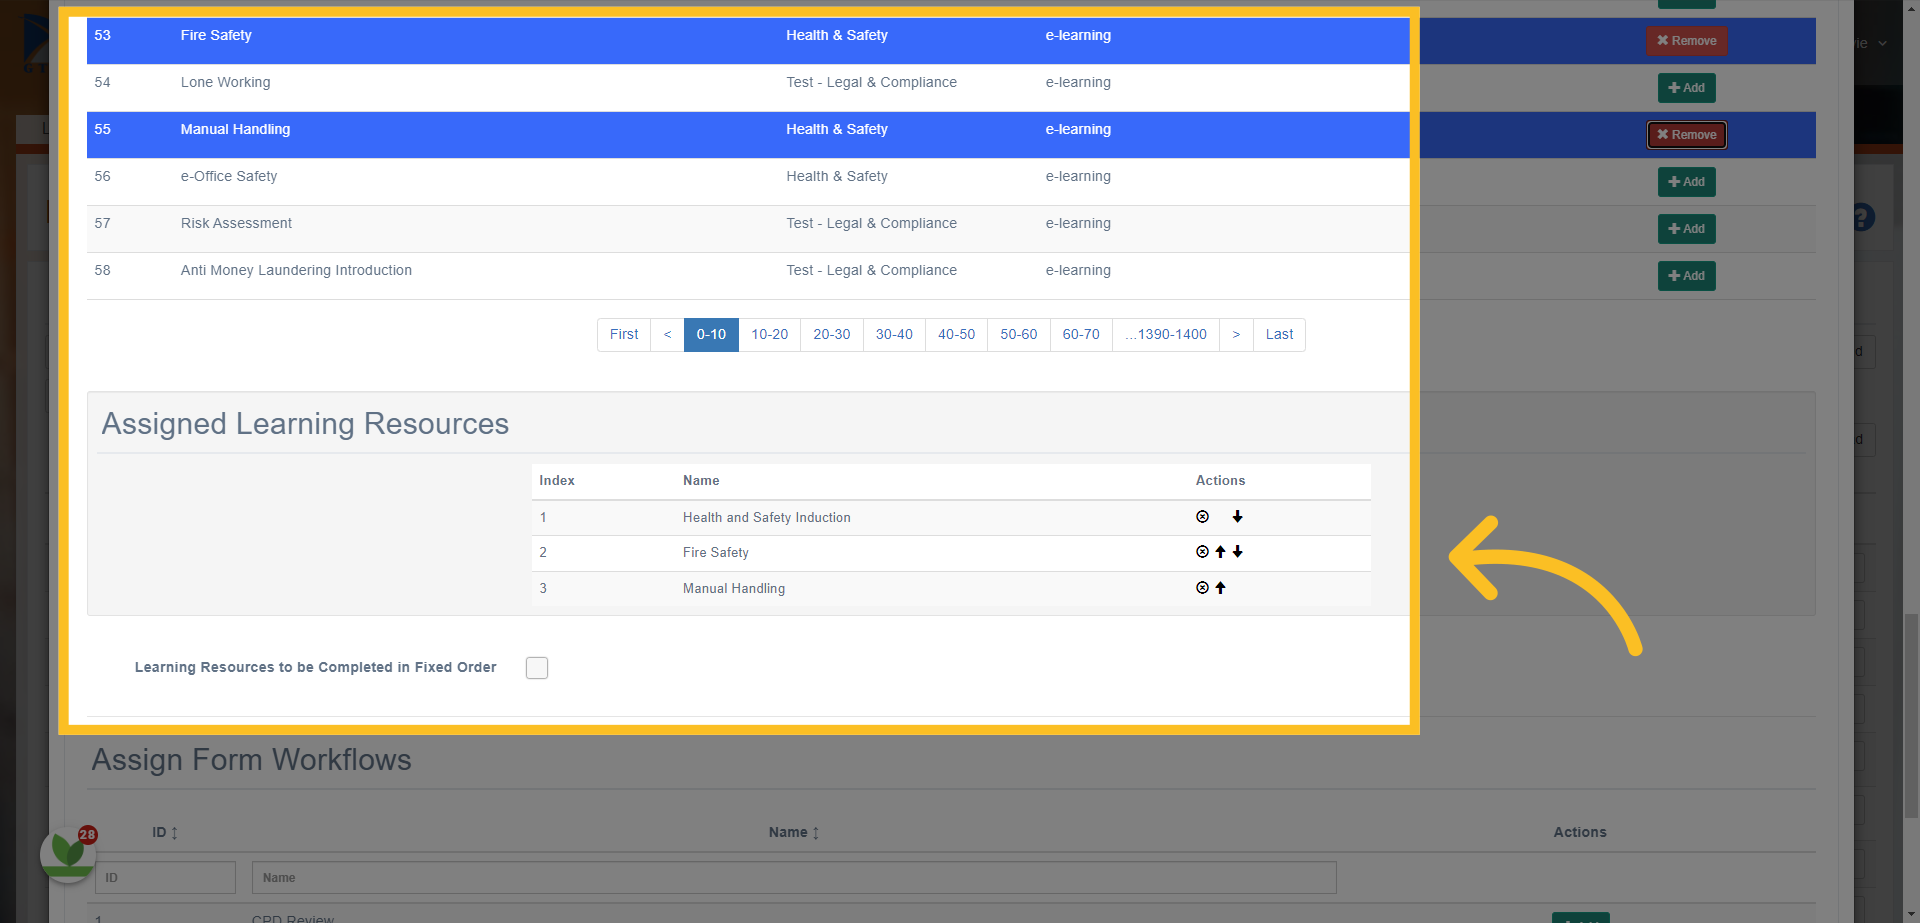Add Risk Assessment resource

click(x=1686, y=229)
